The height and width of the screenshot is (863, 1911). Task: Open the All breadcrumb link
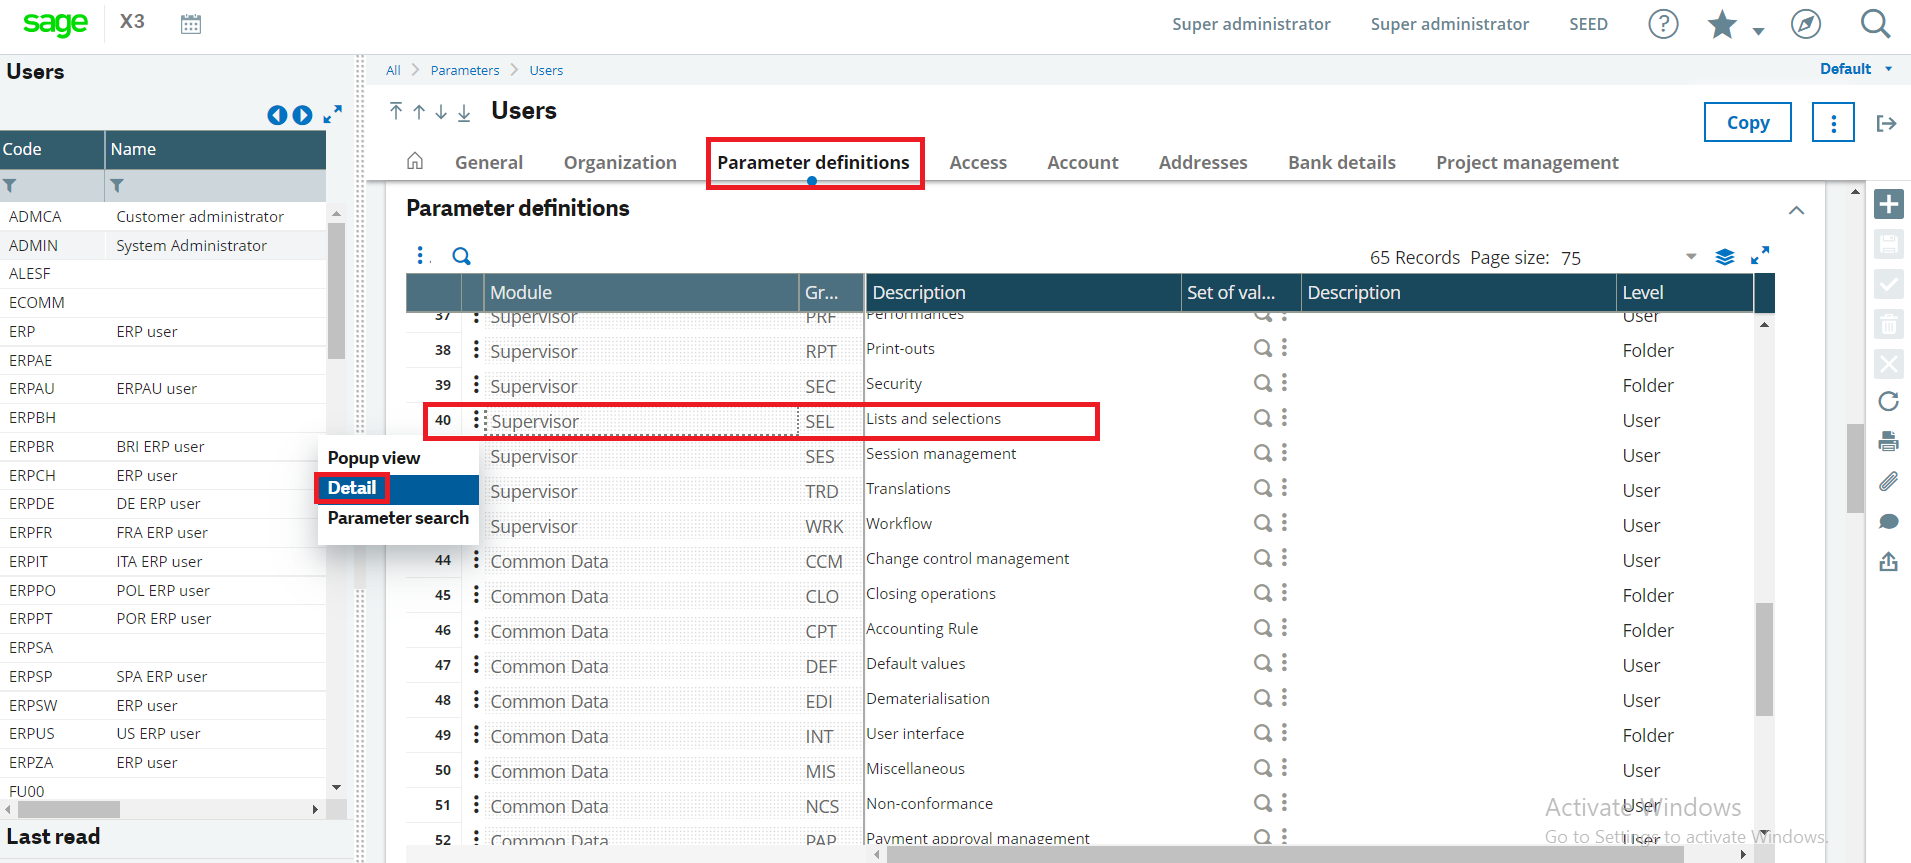tap(393, 70)
